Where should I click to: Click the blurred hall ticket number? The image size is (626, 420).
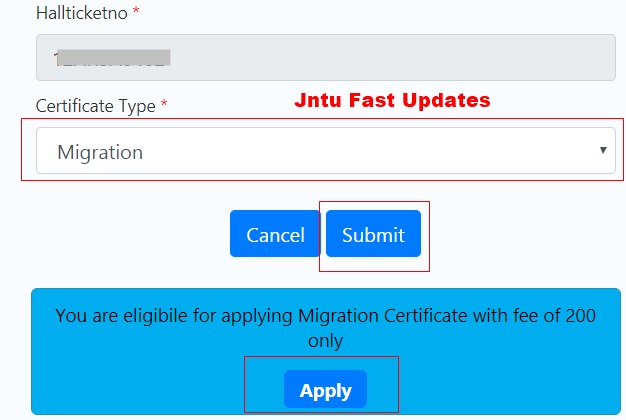click(111, 58)
